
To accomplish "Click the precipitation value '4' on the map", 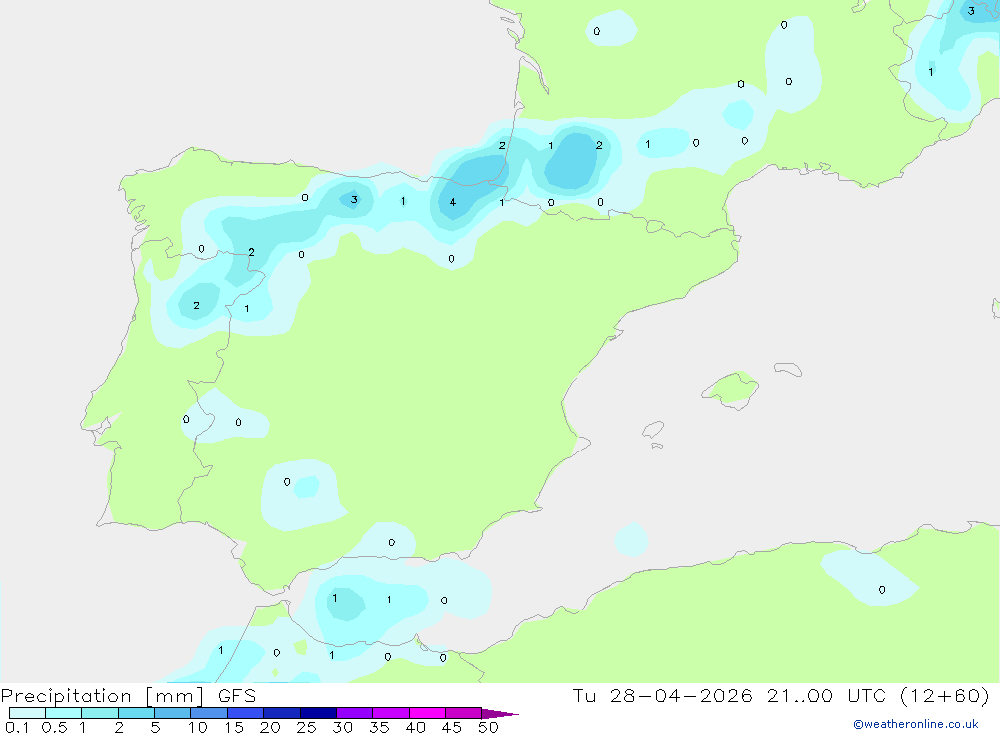I will click(x=453, y=202).
